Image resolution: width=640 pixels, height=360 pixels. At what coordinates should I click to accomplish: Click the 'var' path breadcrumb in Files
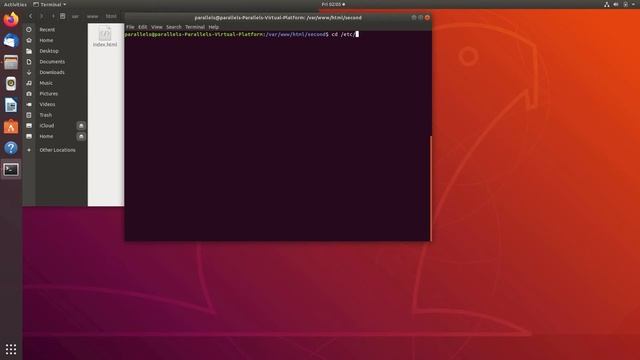coord(75,16)
